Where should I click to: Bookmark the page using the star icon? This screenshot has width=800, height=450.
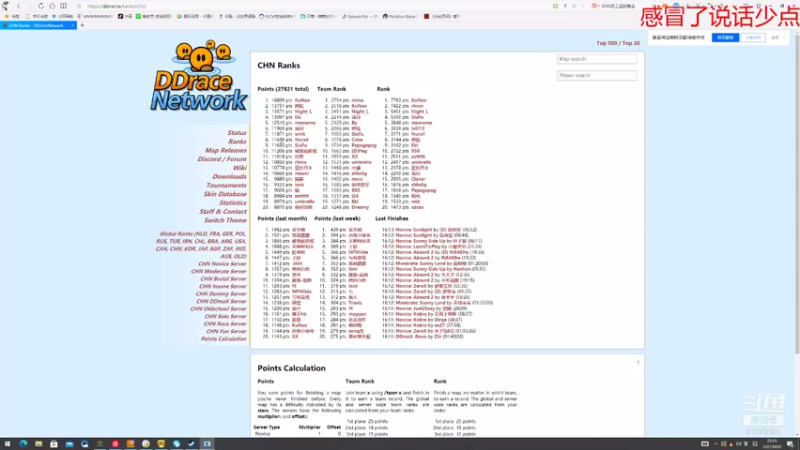pyautogui.click(x=79, y=6)
